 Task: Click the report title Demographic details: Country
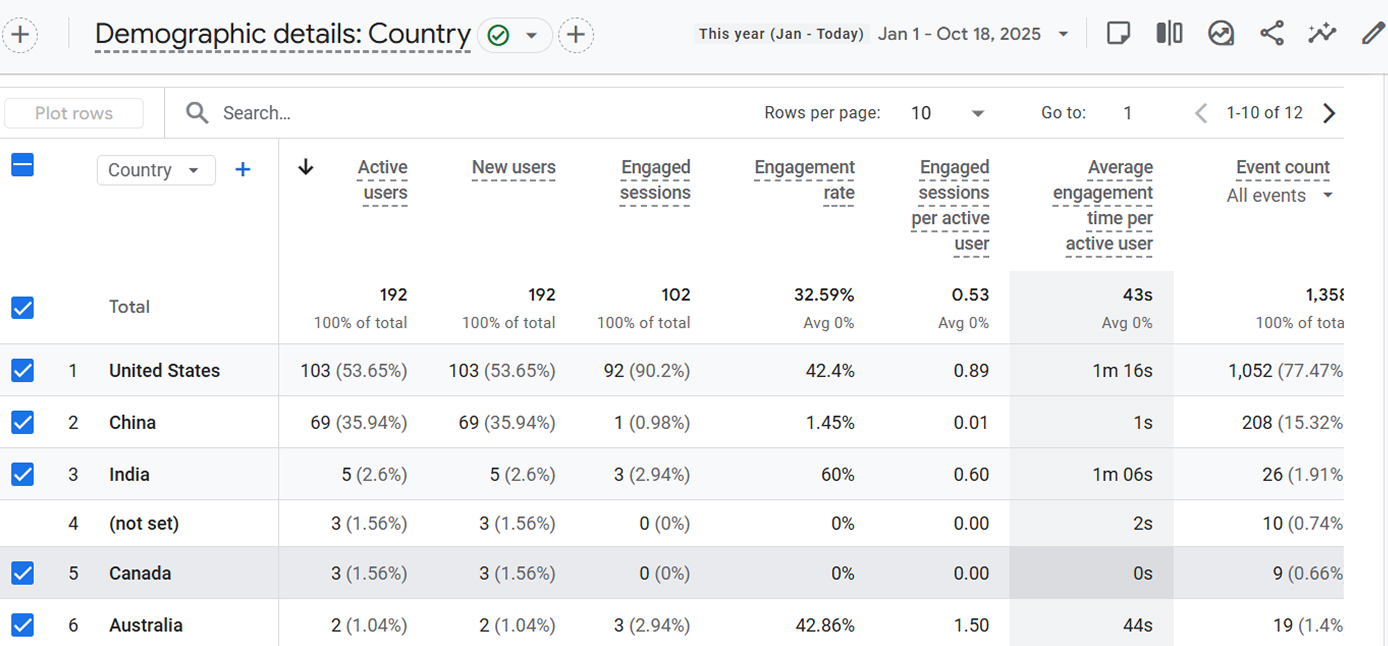coord(283,34)
